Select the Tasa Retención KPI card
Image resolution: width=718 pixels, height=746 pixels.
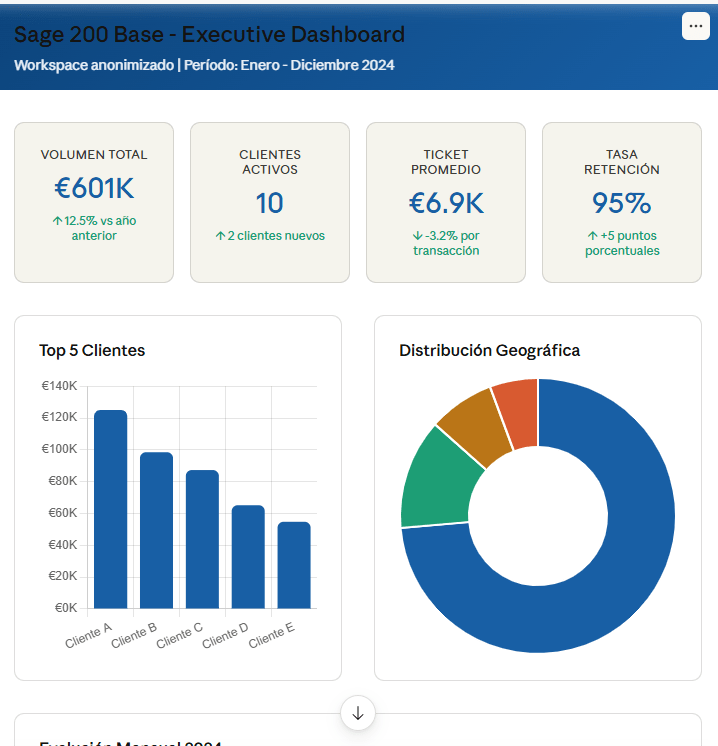[x=622, y=202]
